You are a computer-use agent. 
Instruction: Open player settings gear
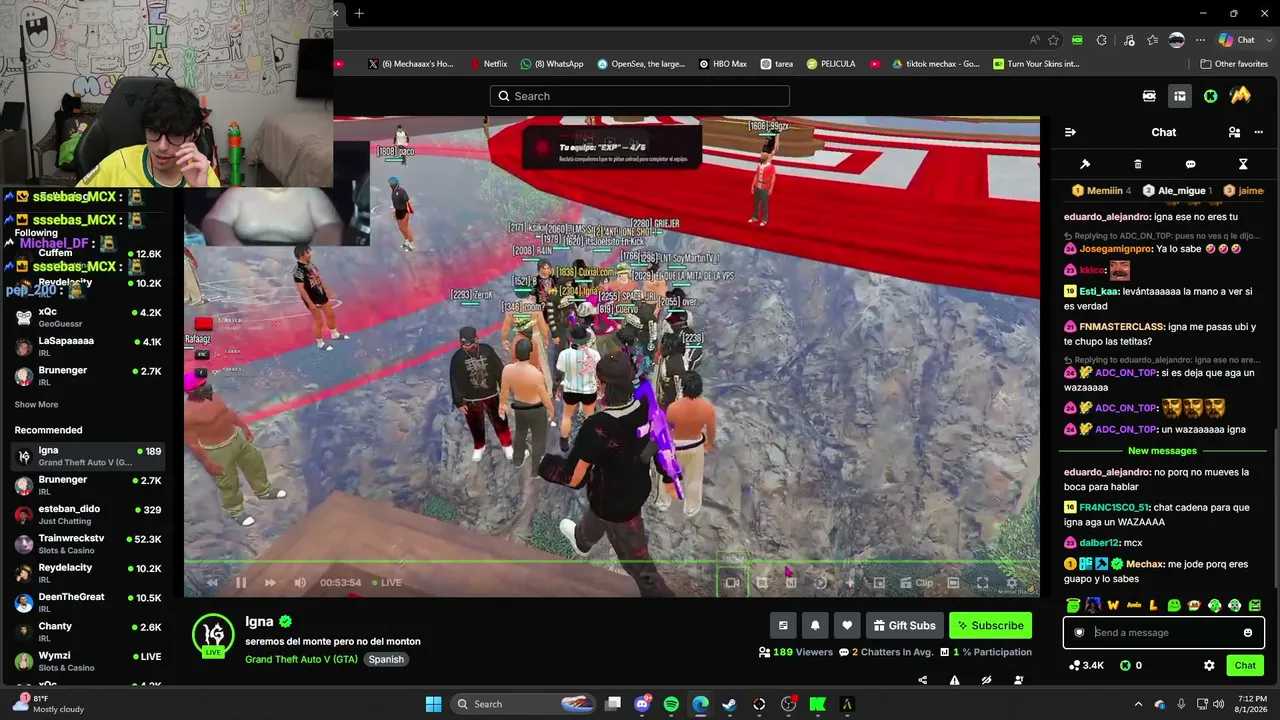(1011, 583)
